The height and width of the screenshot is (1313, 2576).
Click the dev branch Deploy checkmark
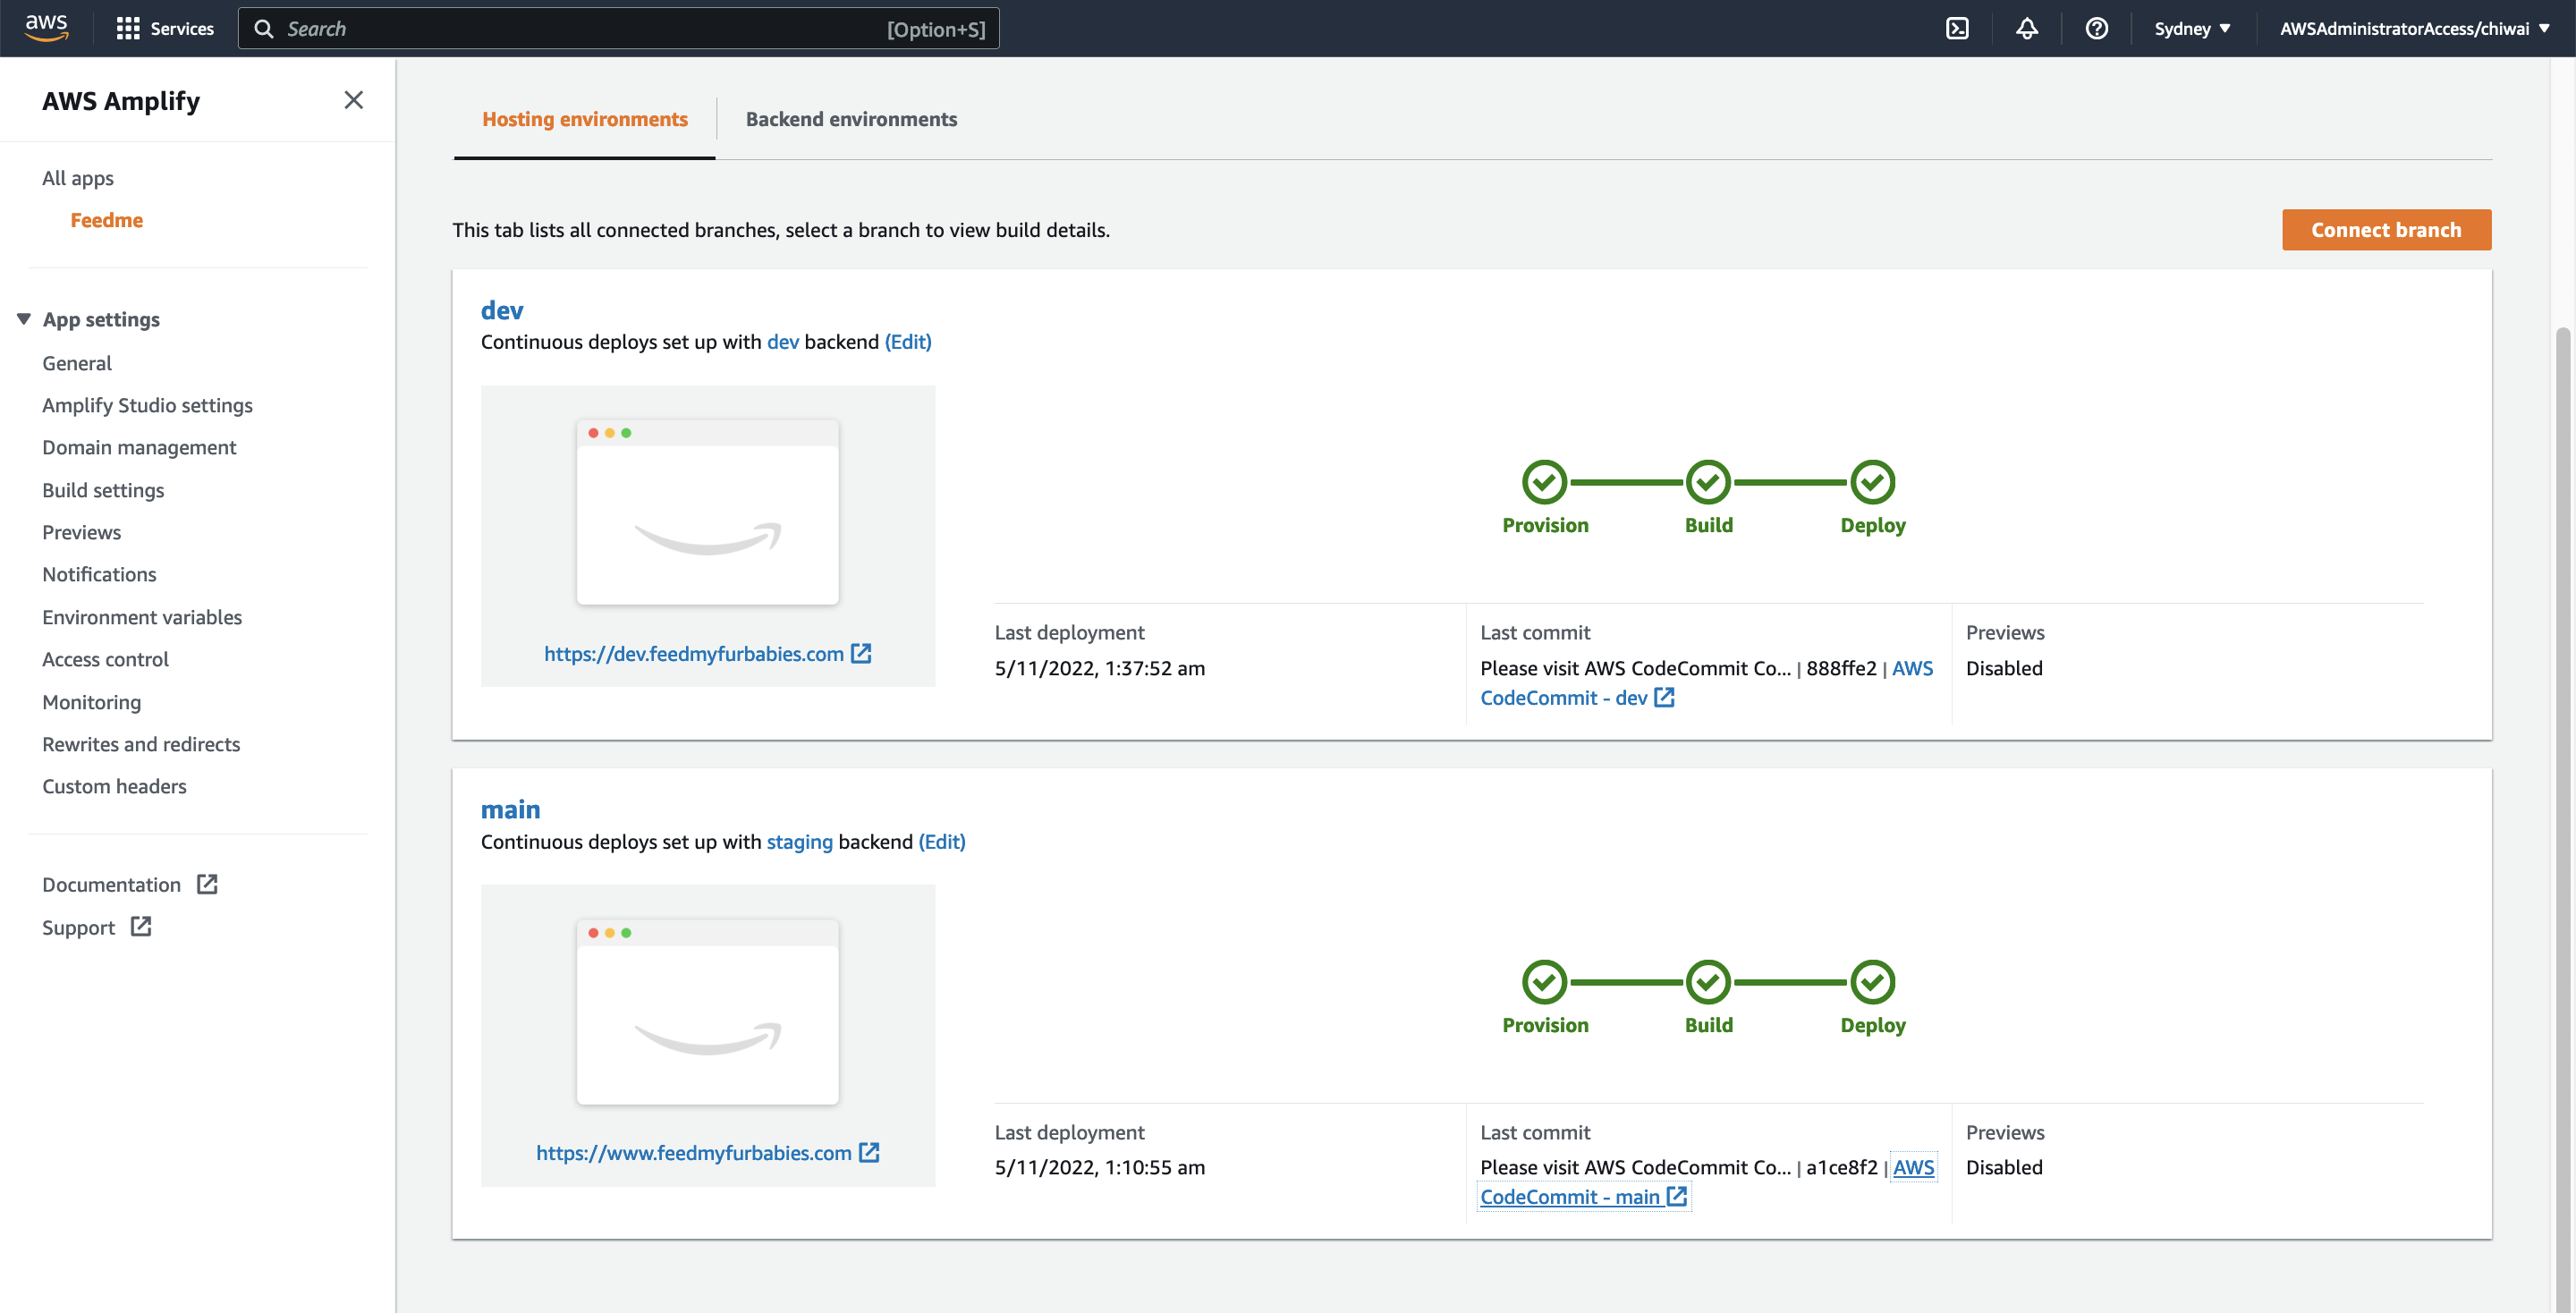1873,482
